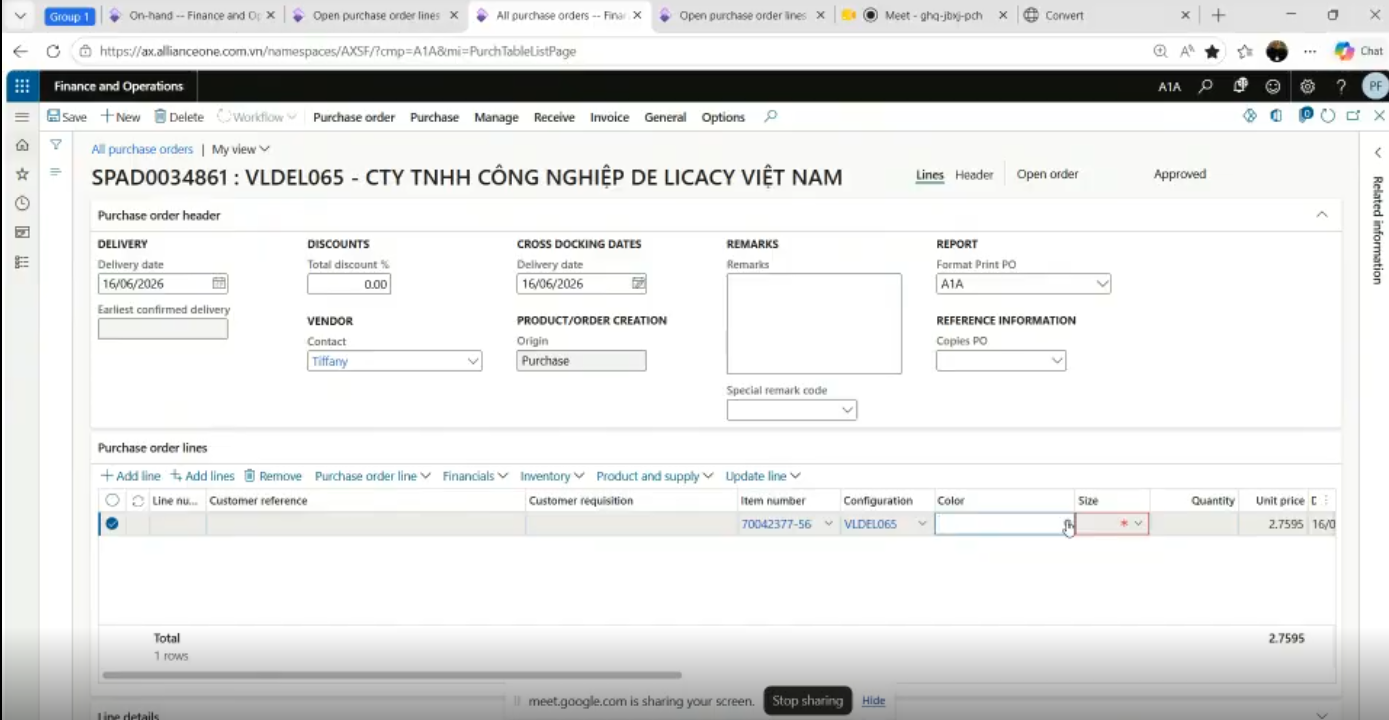Screen dimensions: 1389x720
Task: Click the feedback smiley icon
Action: point(1273,86)
